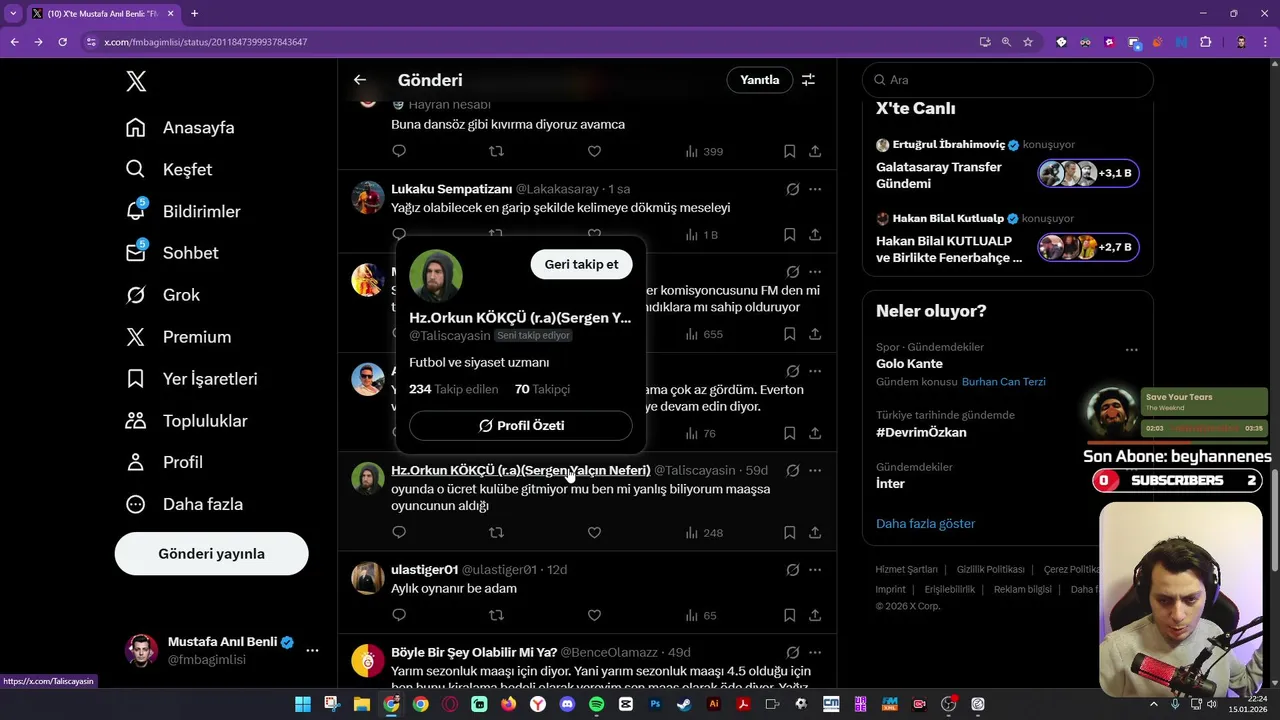Viewport: 1280px width, 720px height.
Task: Open more options on Böyle Bir Şey Olabilir Mi Ya post
Action: pos(815,652)
